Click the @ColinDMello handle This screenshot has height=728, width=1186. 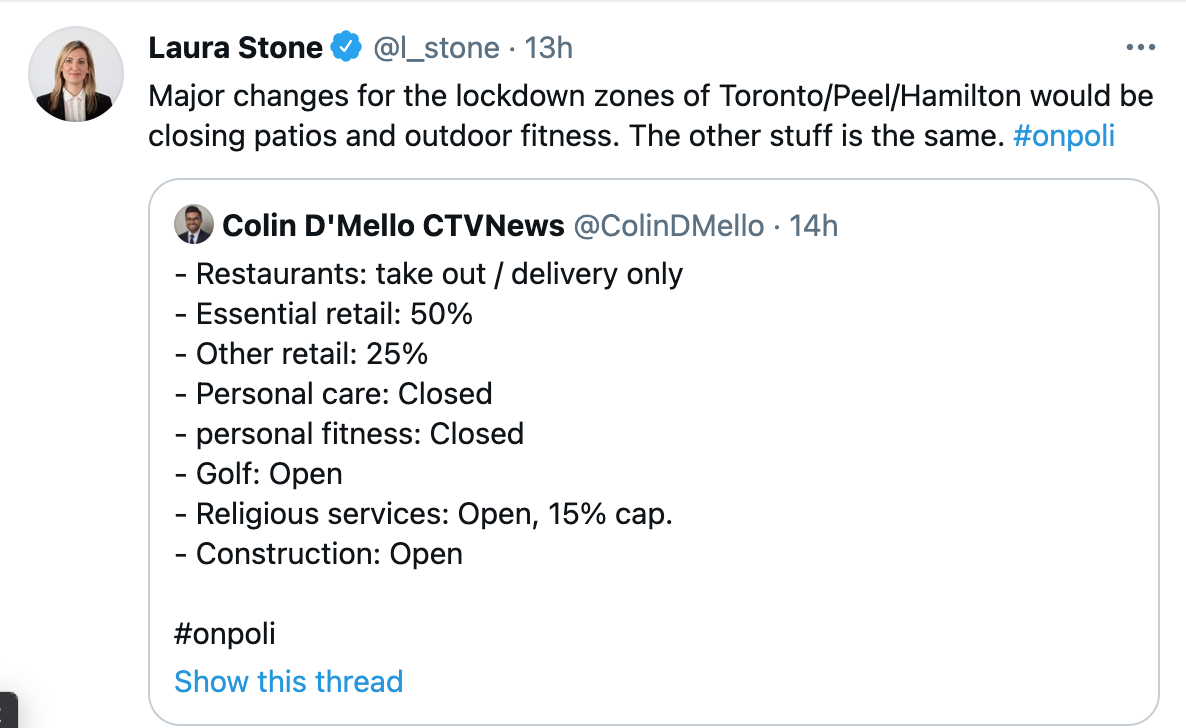(669, 226)
